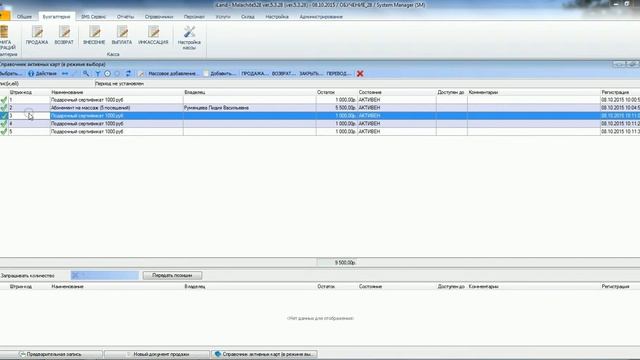This screenshot has height=360, width=640.
Task: Click ЗАКРЫТЬ in the cards toolbar
Action: click(311, 74)
